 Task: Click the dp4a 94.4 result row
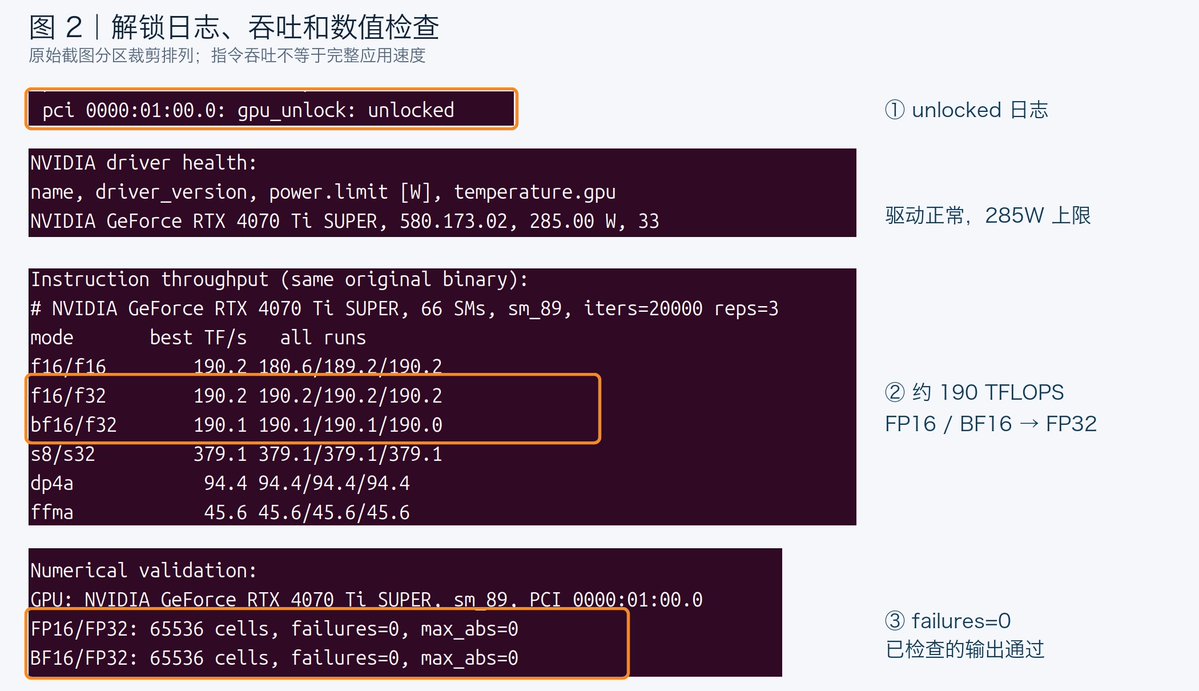click(x=220, y=483)
